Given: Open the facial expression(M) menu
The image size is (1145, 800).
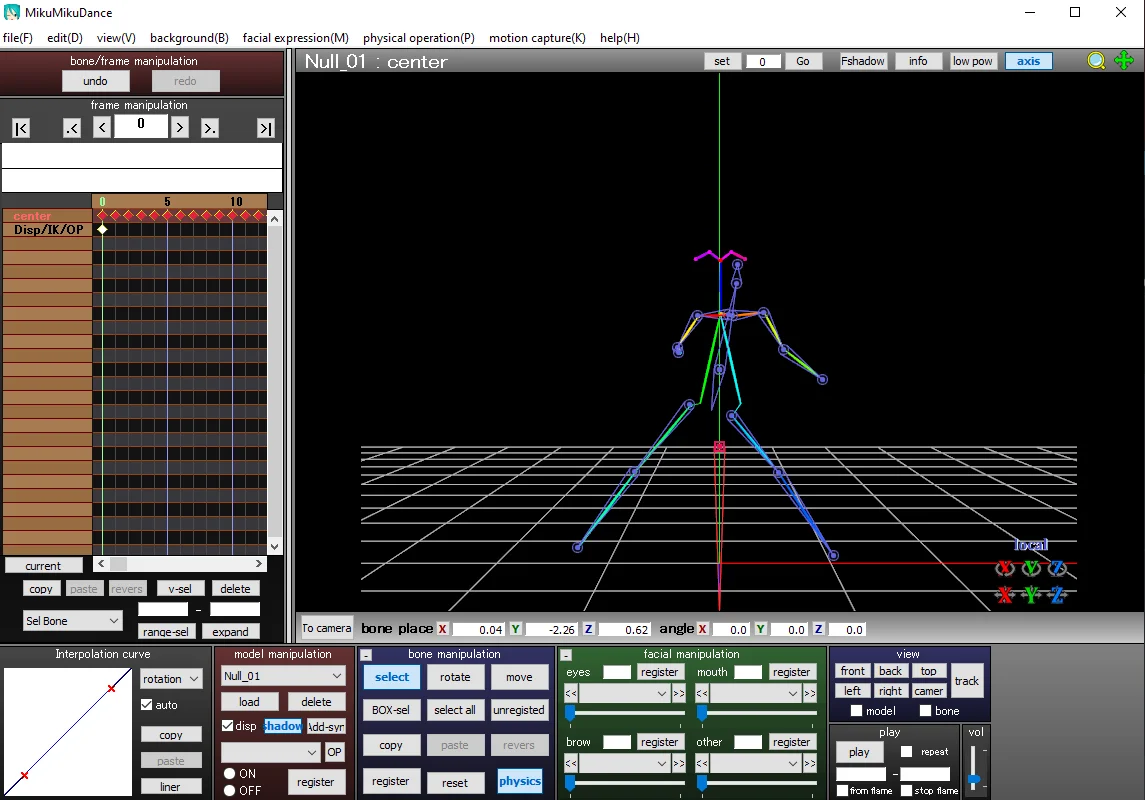Looking at the screenshot, I should 296,38.
